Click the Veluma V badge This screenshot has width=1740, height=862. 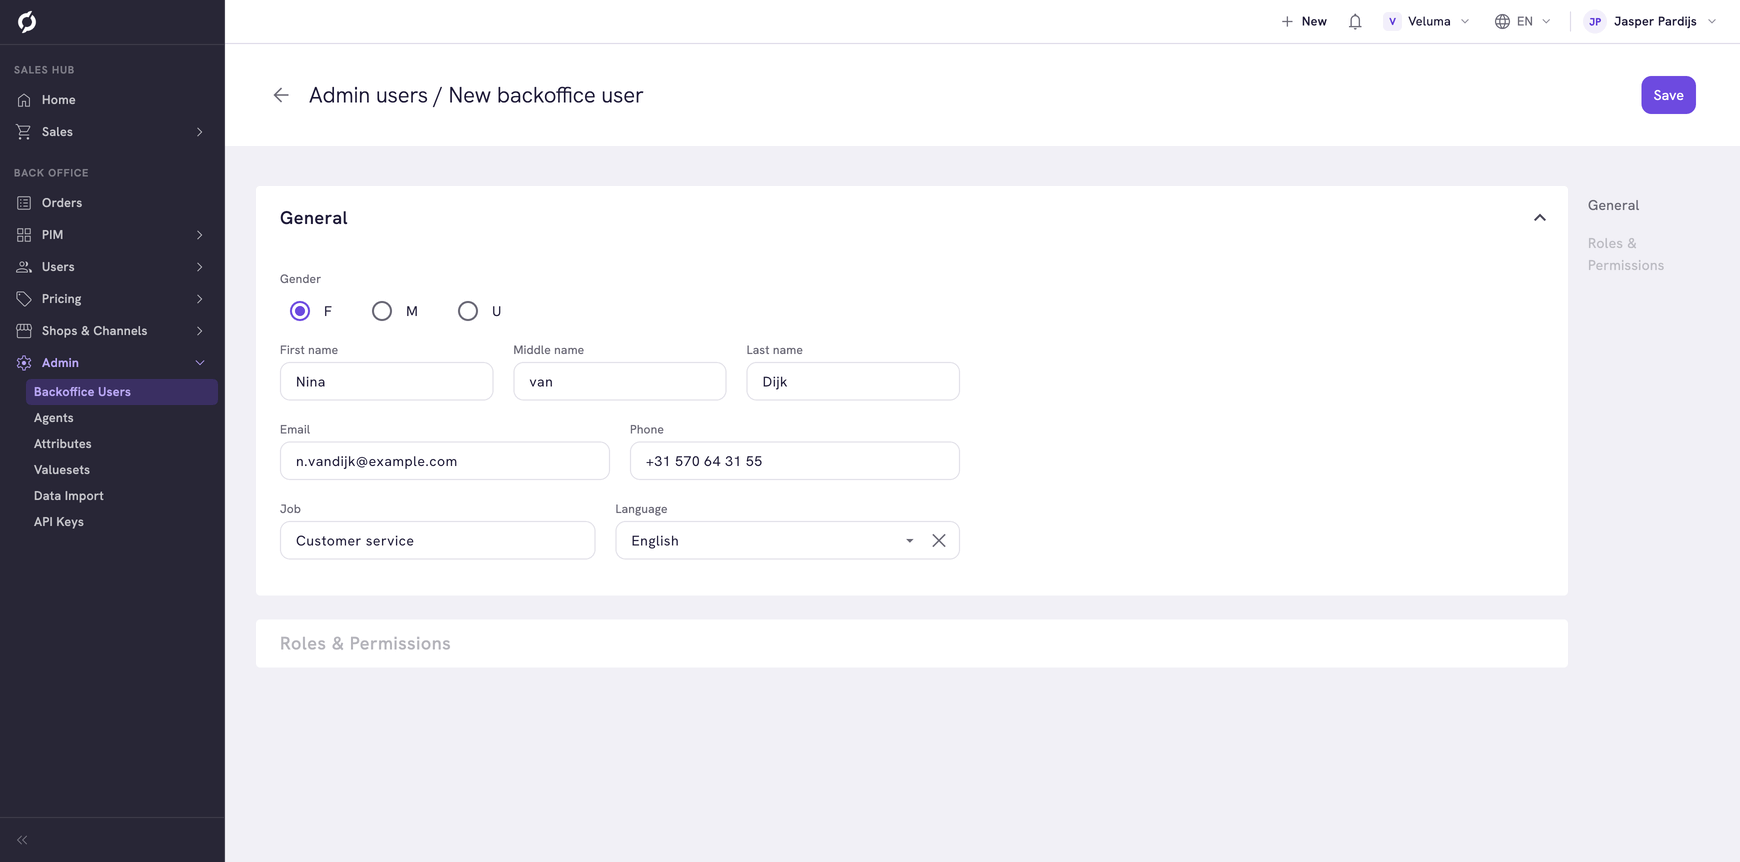coord(1392,21)
